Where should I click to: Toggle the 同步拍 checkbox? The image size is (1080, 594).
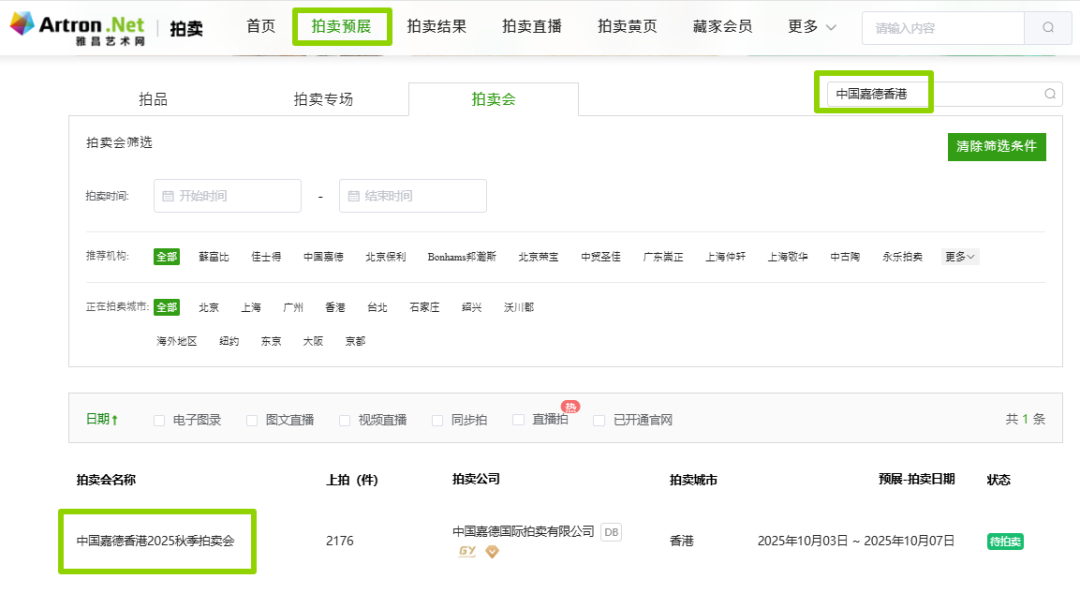pyautogui.click(x=437, y=420)
